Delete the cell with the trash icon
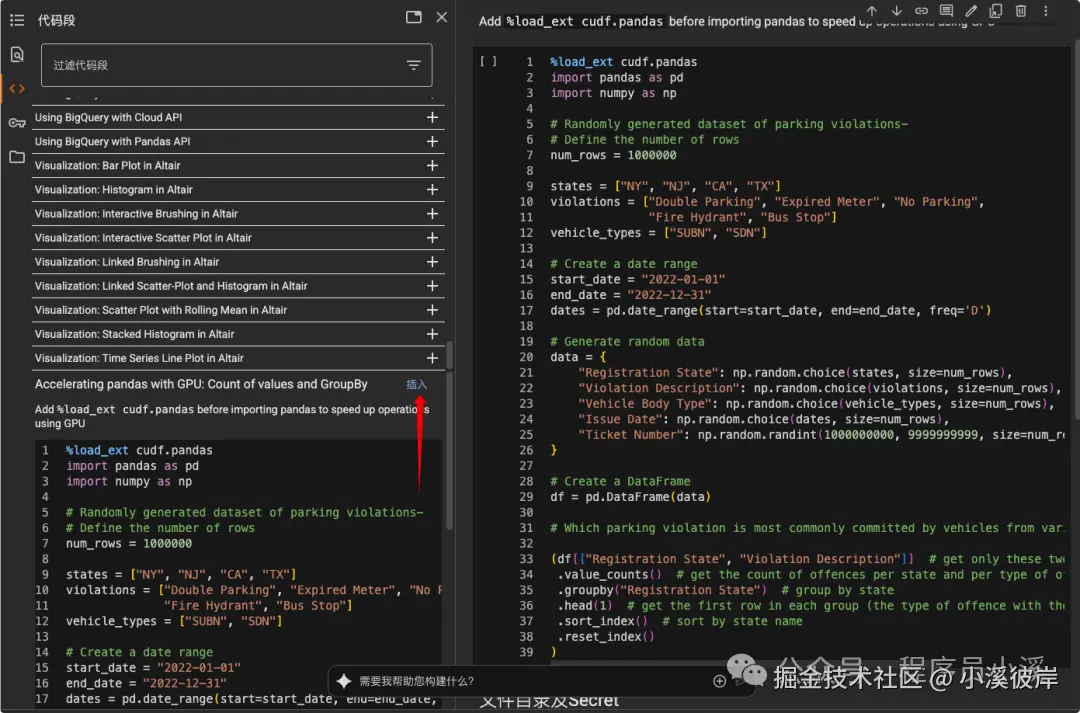 click(1021, 10)
